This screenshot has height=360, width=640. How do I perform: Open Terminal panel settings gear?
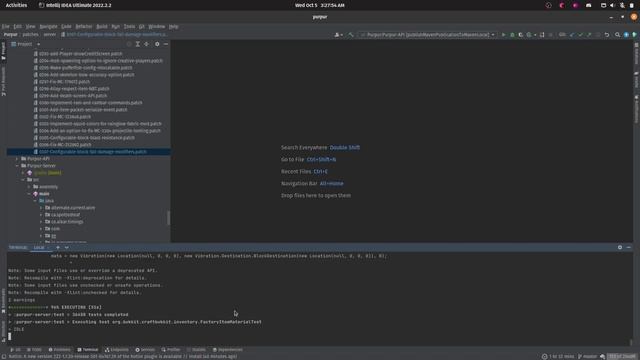click(x=620, y=248)
